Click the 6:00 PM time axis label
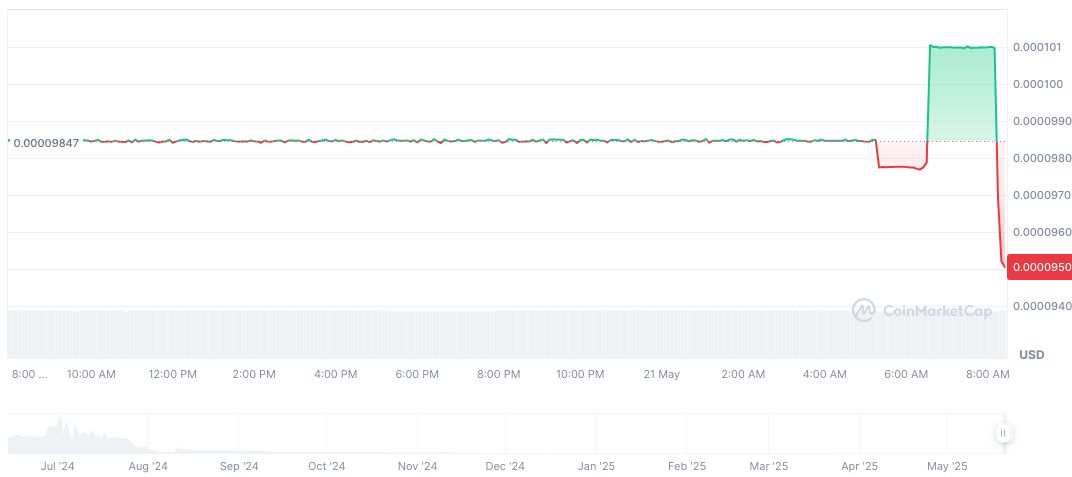Screen dimensions: 1072x477 point(416,374)
